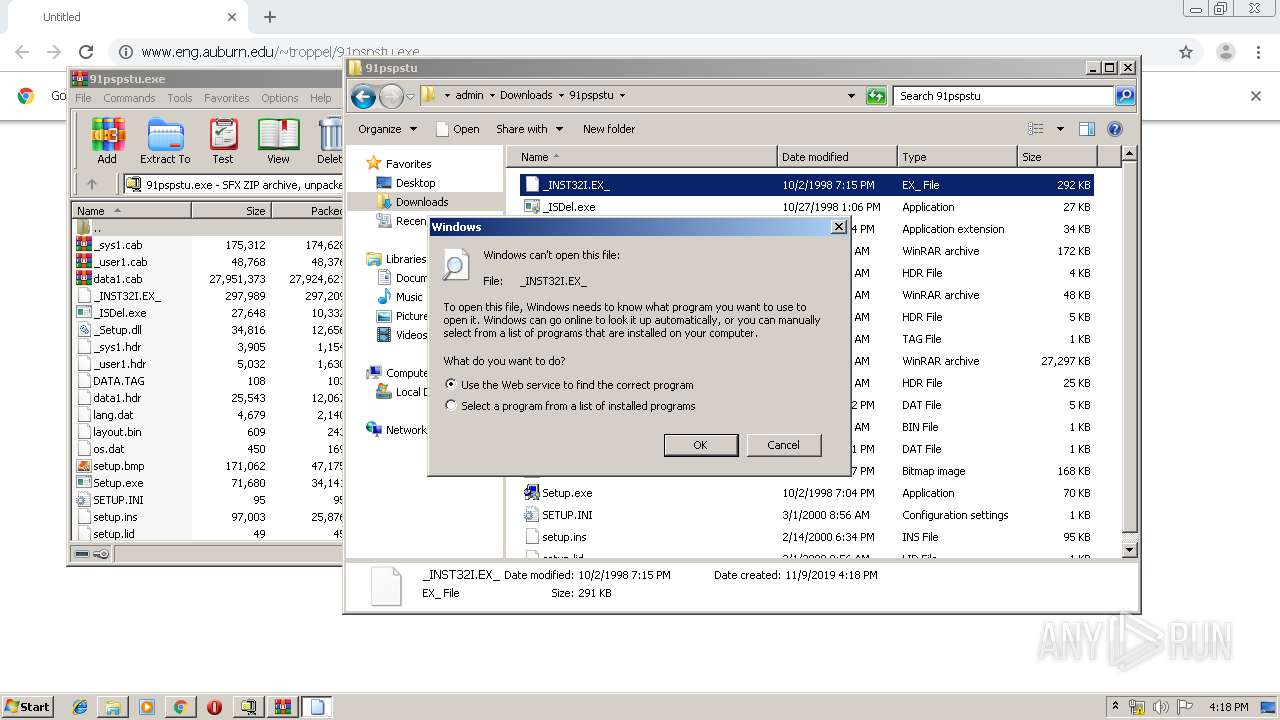1280x720 pixels.
Task: Open WinRAR Options menu
Action: click(280, 98)
